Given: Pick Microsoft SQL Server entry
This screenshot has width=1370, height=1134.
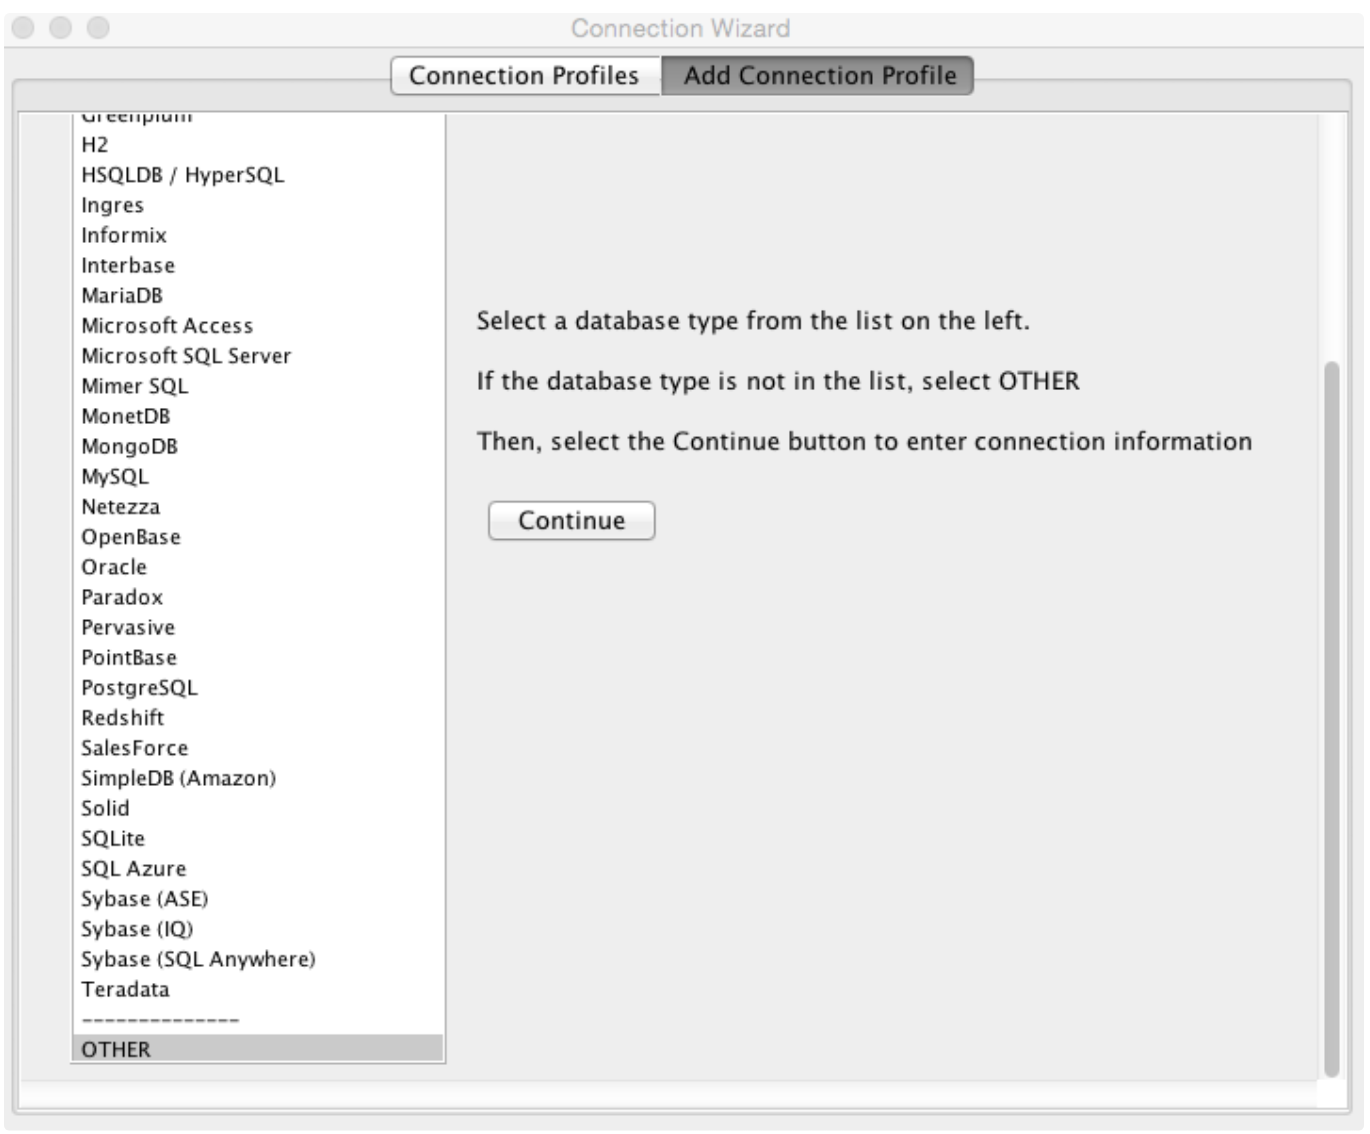Looking at the screenshot, I should [x=186, y=356].
